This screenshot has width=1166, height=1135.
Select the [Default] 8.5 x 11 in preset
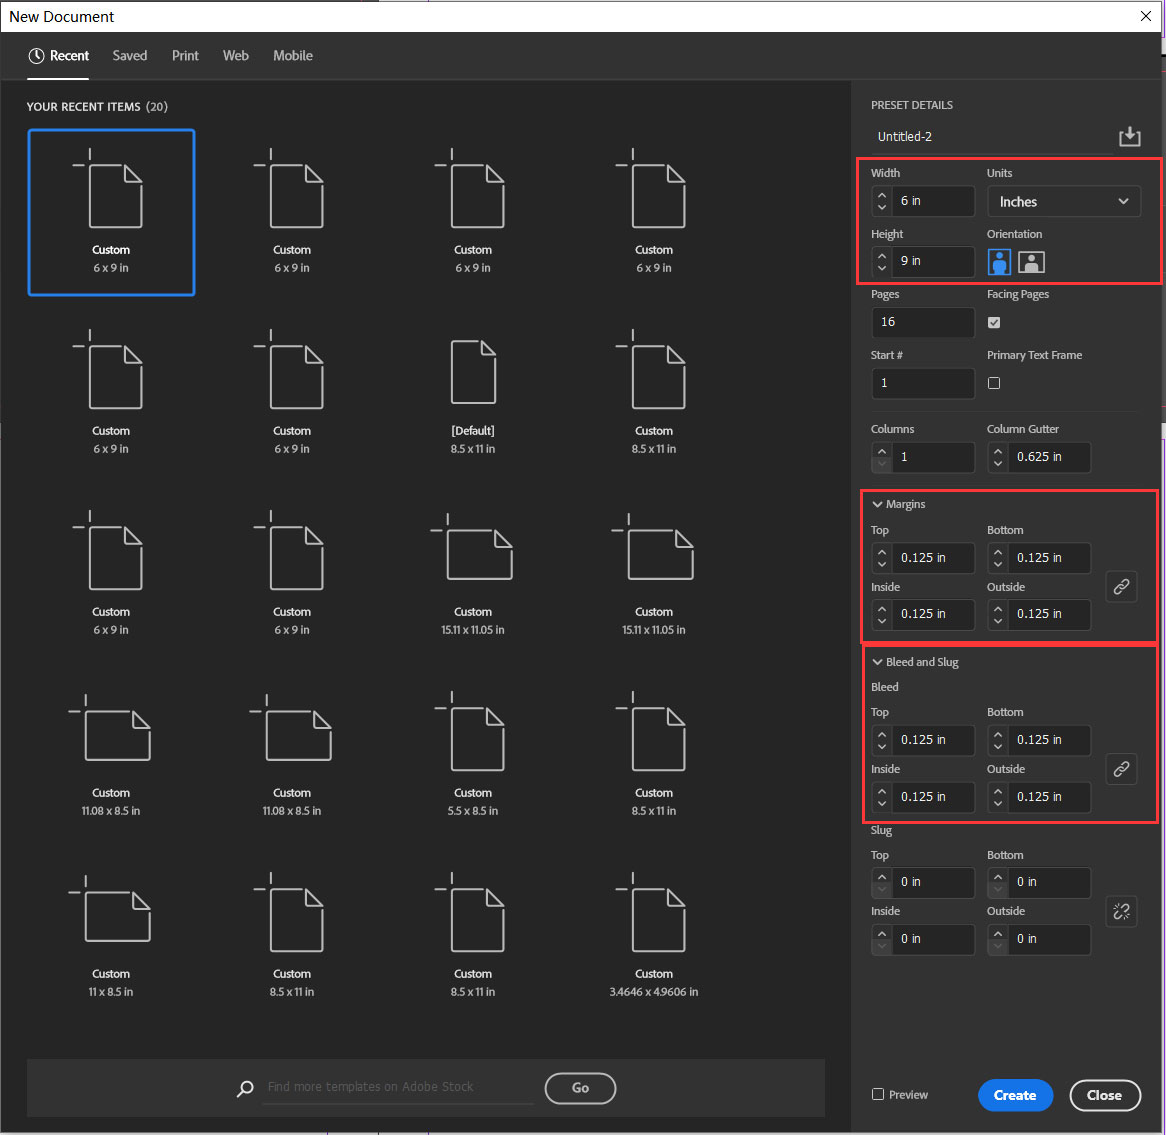click(x=473, y=396)
